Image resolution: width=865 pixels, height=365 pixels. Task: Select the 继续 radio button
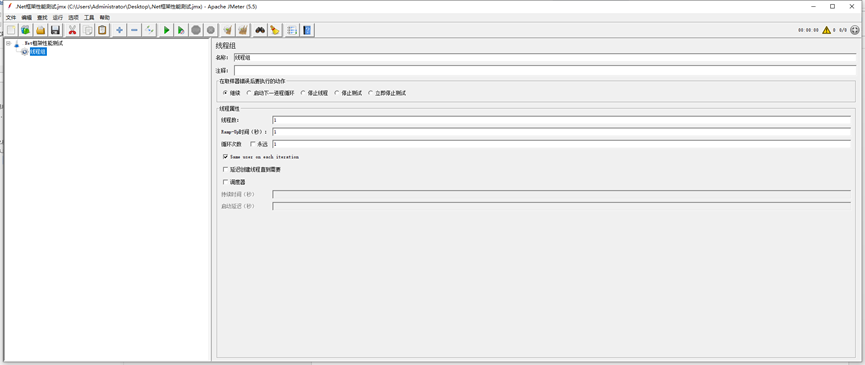tap(225, 93)
